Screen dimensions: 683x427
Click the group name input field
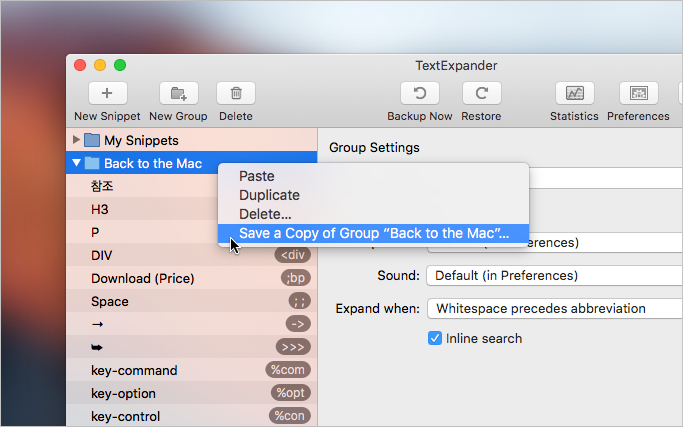[x=606, y=178]
